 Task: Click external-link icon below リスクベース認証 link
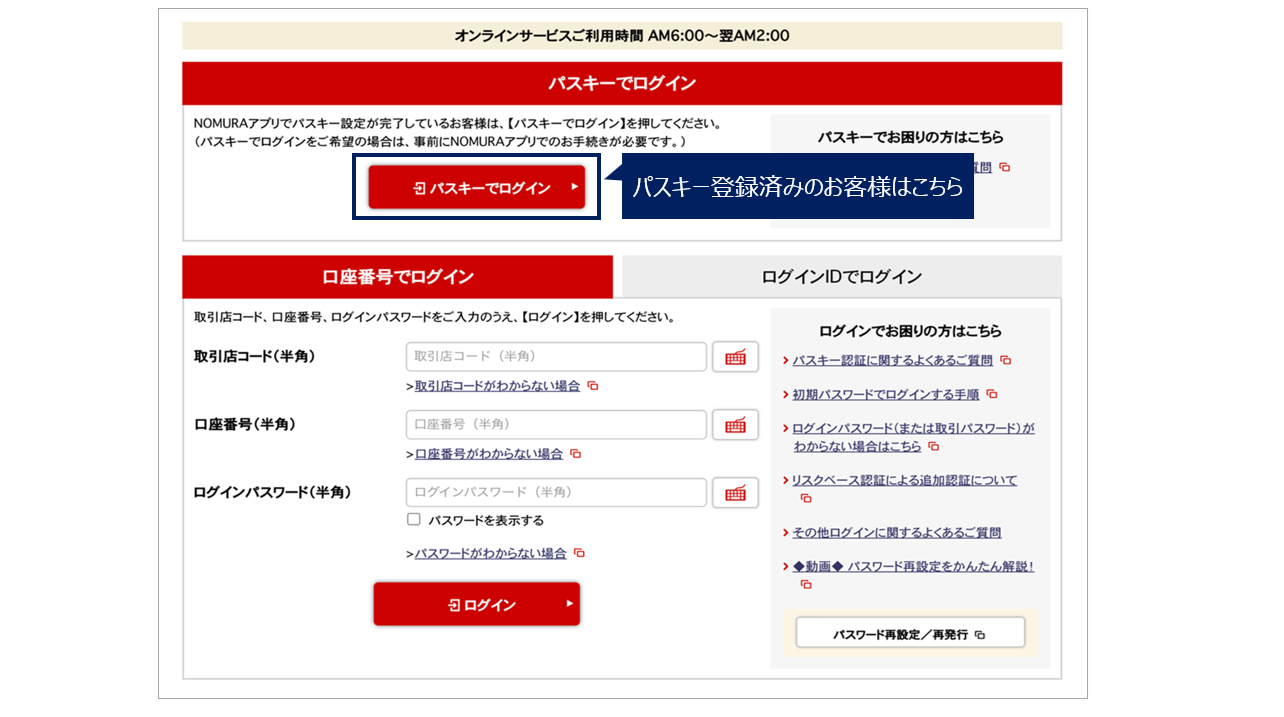pos(806,498)
